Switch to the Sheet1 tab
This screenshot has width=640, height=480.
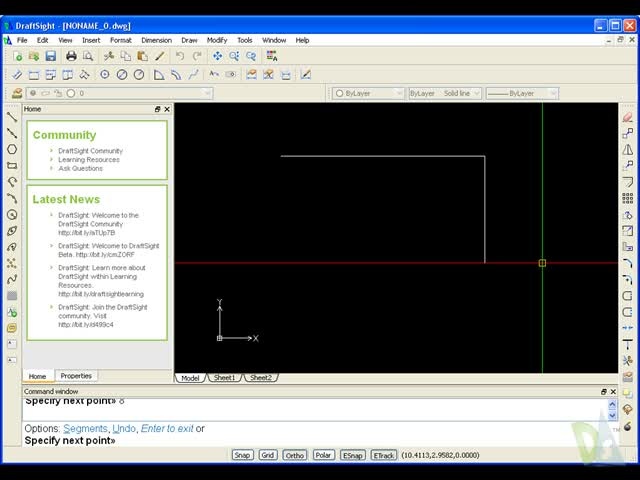coord(224,378)
